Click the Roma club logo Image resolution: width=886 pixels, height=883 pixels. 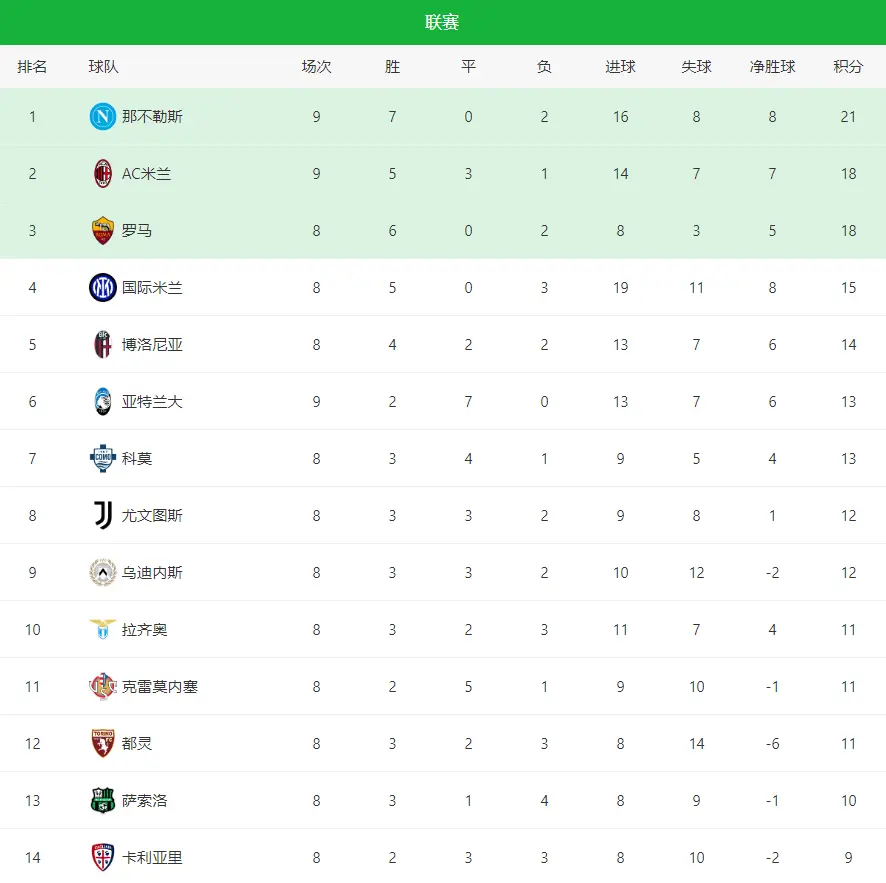pyautogui.click(x=103, y=231)
